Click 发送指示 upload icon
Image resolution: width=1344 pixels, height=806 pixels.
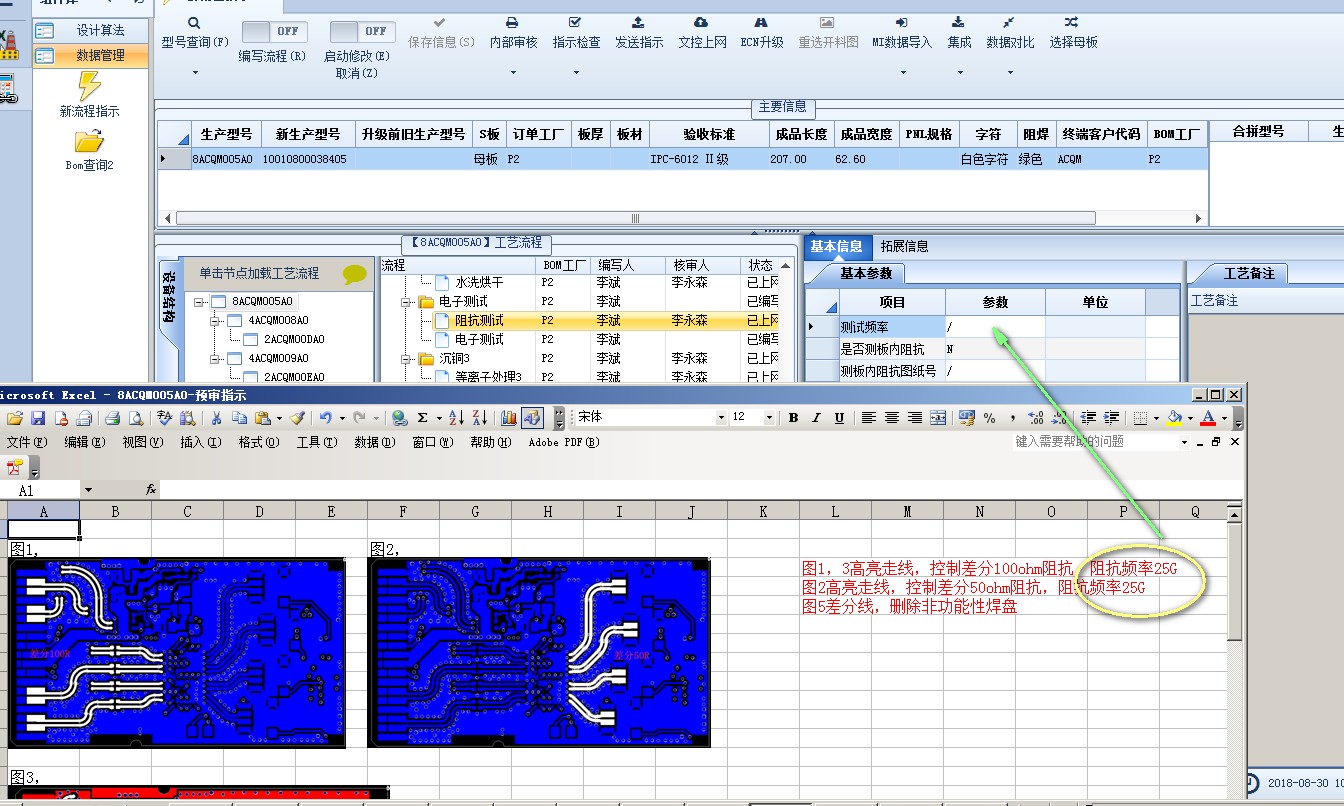(x=638, y=23)
